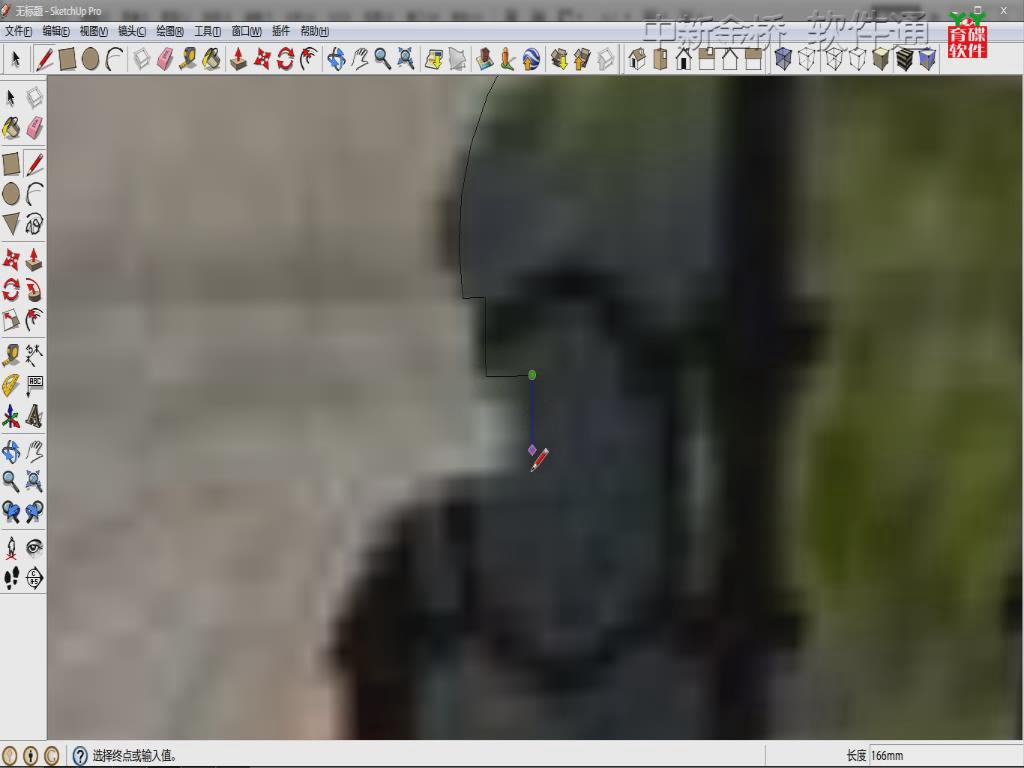Open the 插件 plugins menu
The image size is (1024, 768).
click(x=281, y=31)
